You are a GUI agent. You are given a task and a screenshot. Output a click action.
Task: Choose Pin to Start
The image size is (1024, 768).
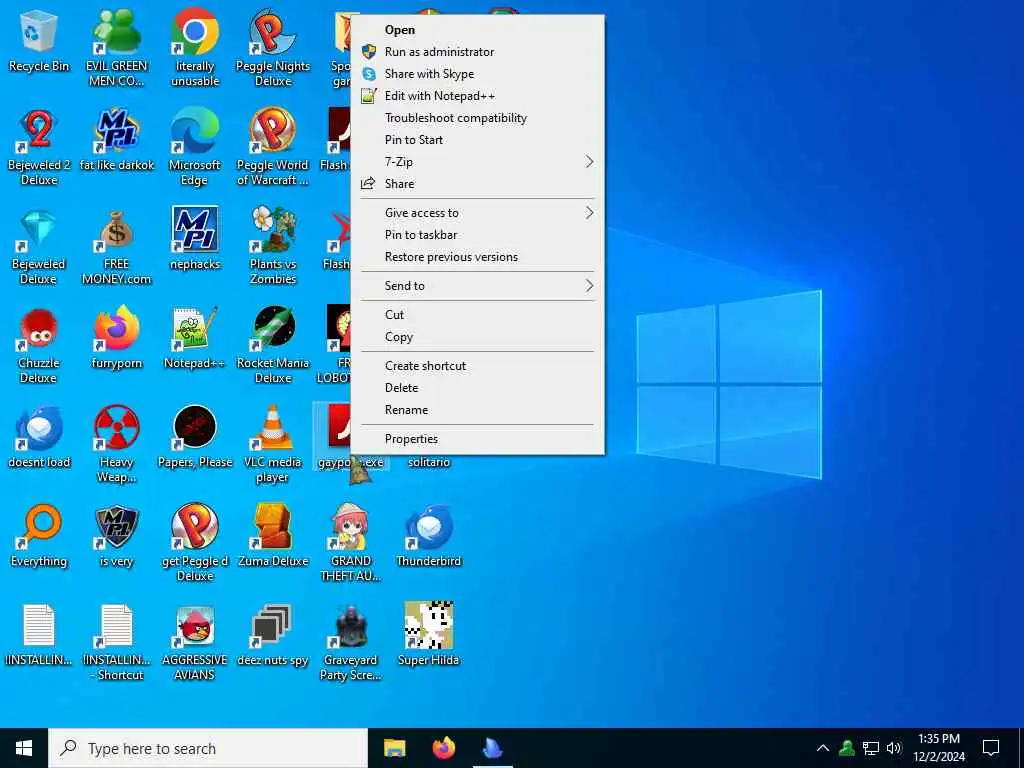pos(477,140)
